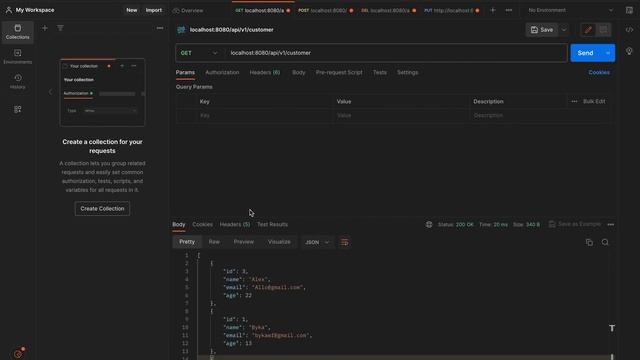
Task: Click Save as Example
Action: tap(575, 224)
